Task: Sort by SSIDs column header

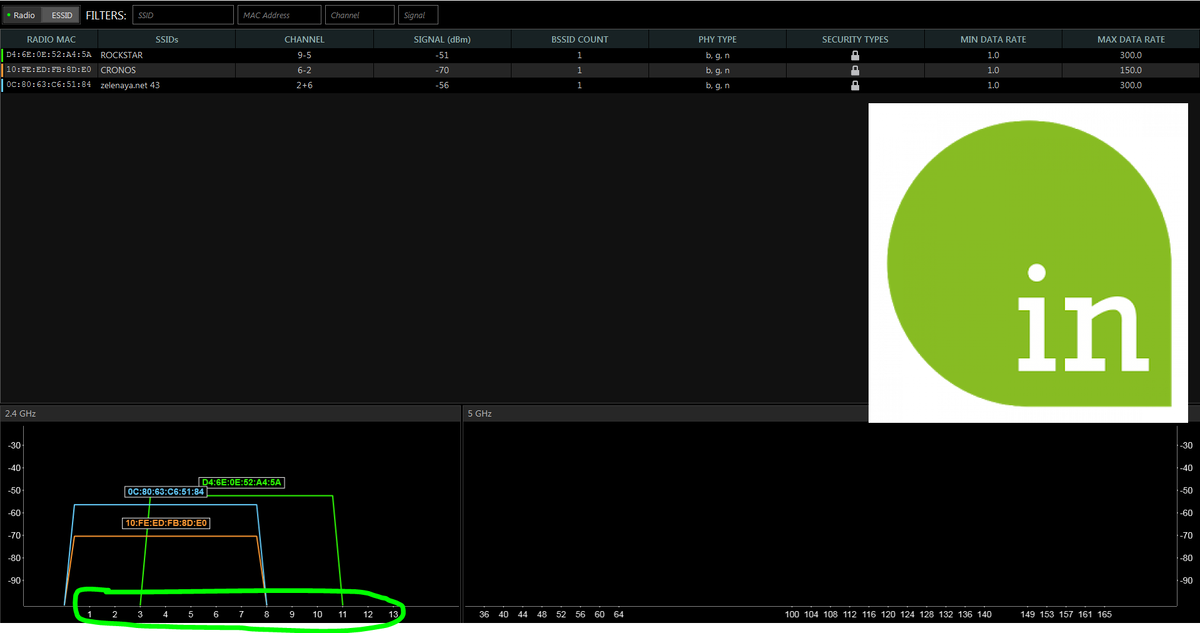Action: [166, 39]
